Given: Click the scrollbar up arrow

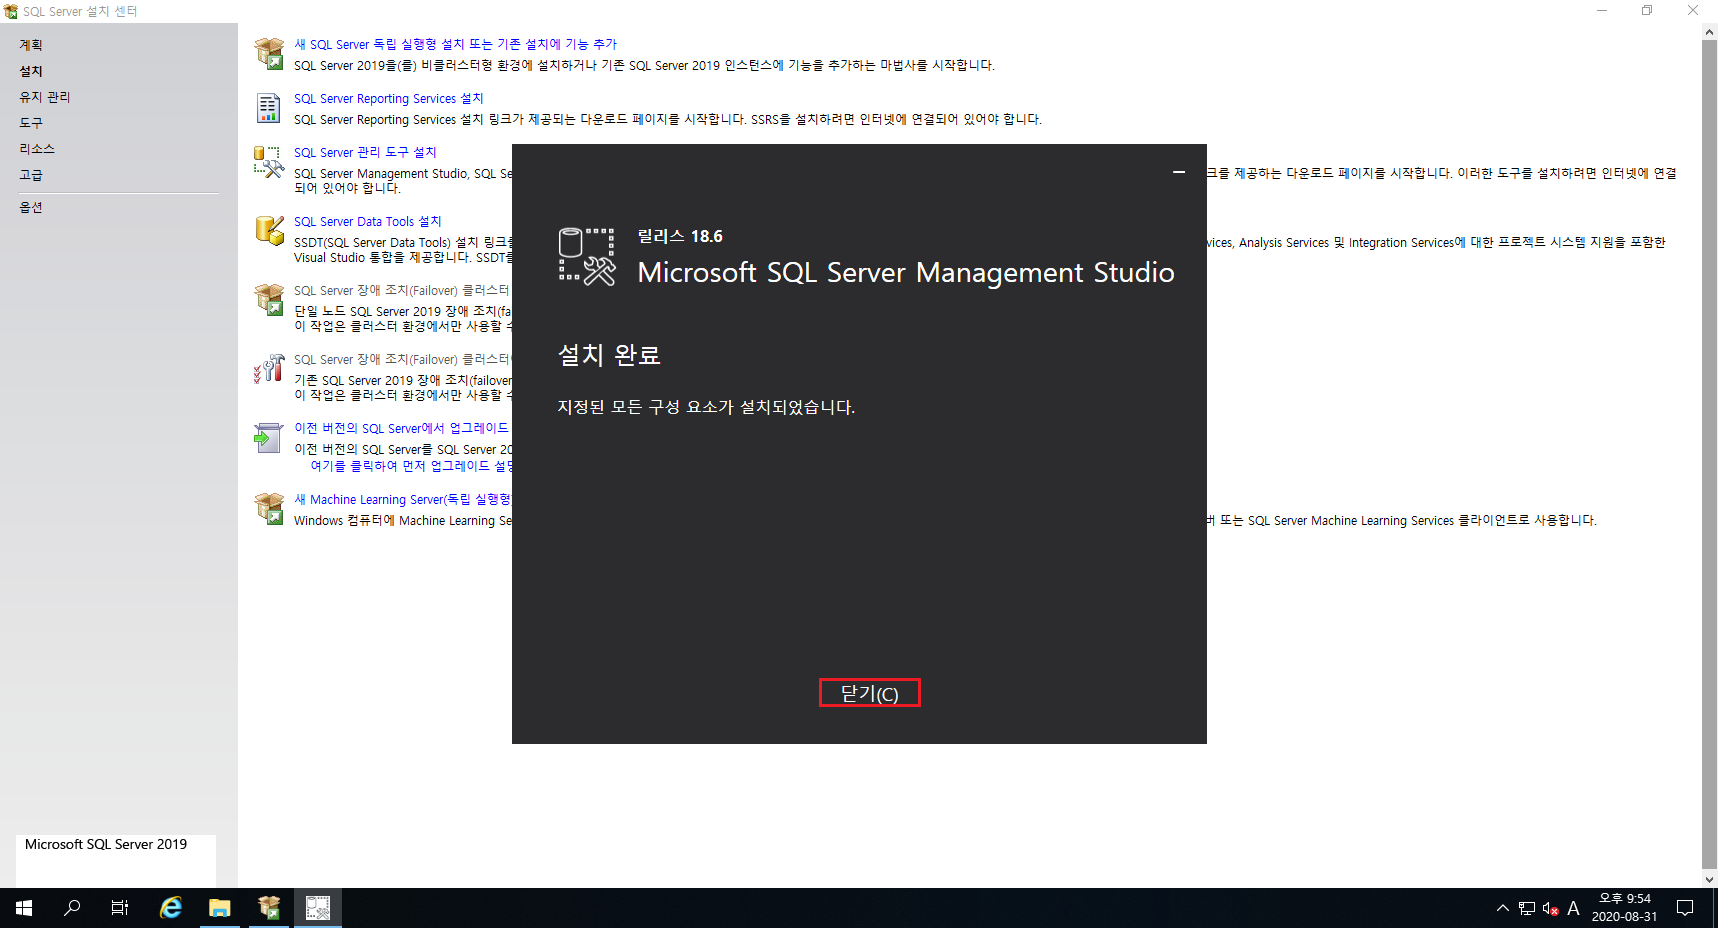Looking at the screenshot, I should click(x=1710, y=32).
